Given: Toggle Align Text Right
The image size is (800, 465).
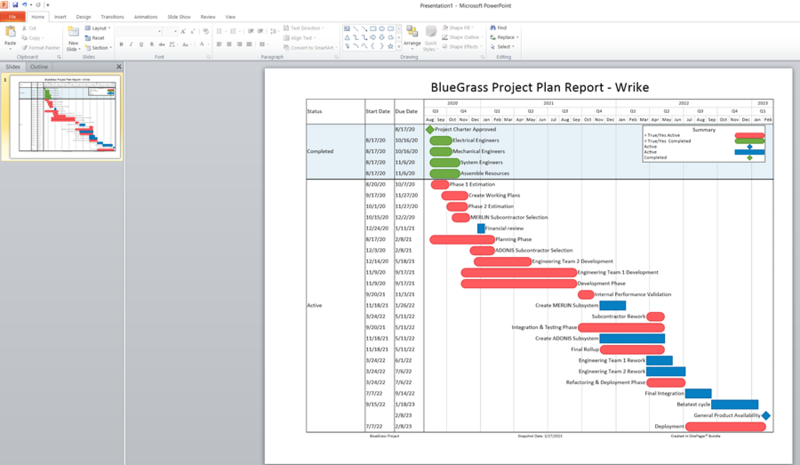Looking at the screenshot, I should (239, 44).
